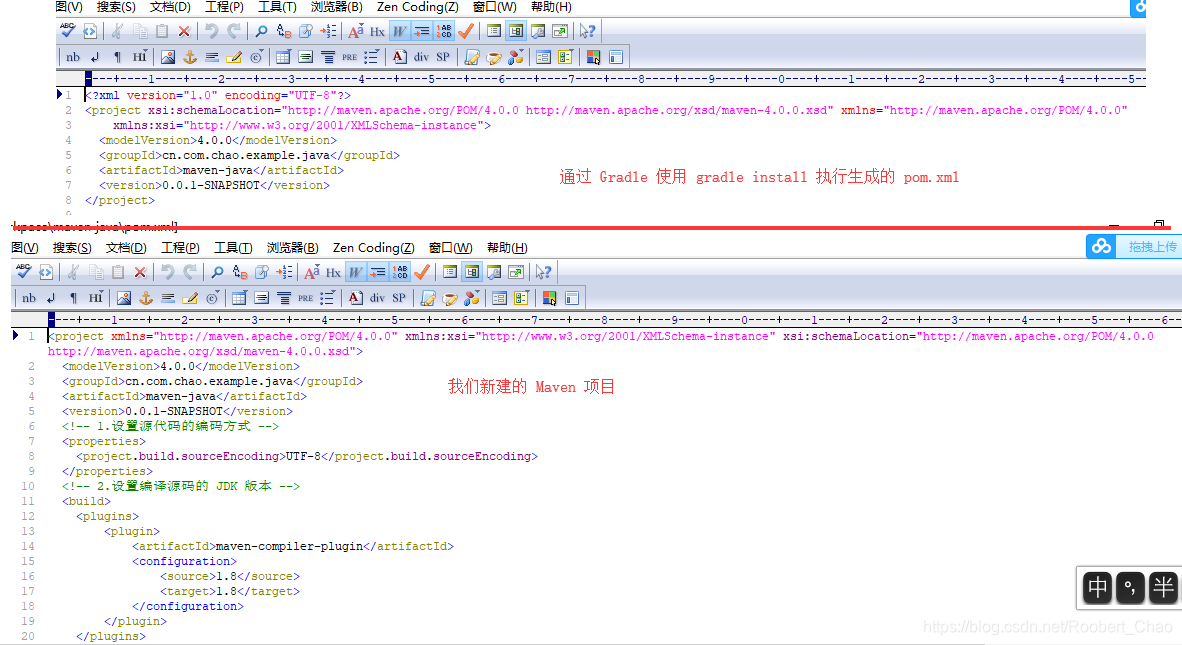The image size is (1182, 645).
Task: Click highlight comment pencil icon in lower toolbar
Action: coord(190,298)
